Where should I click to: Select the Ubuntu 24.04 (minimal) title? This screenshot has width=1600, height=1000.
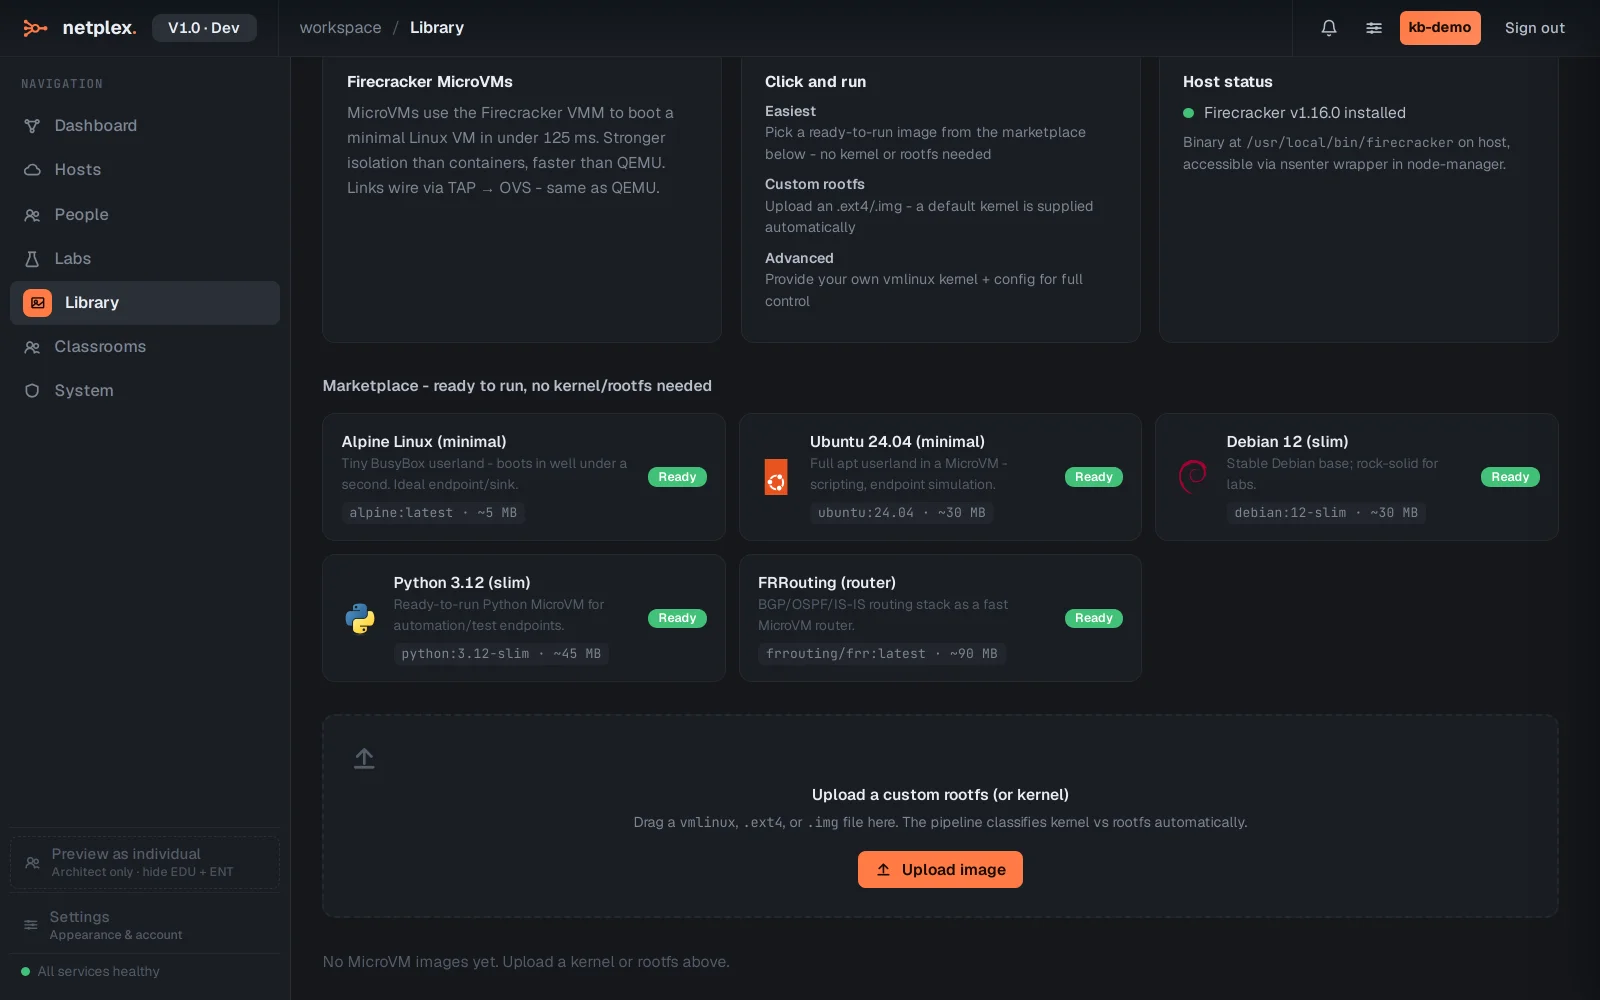(897, 442)
